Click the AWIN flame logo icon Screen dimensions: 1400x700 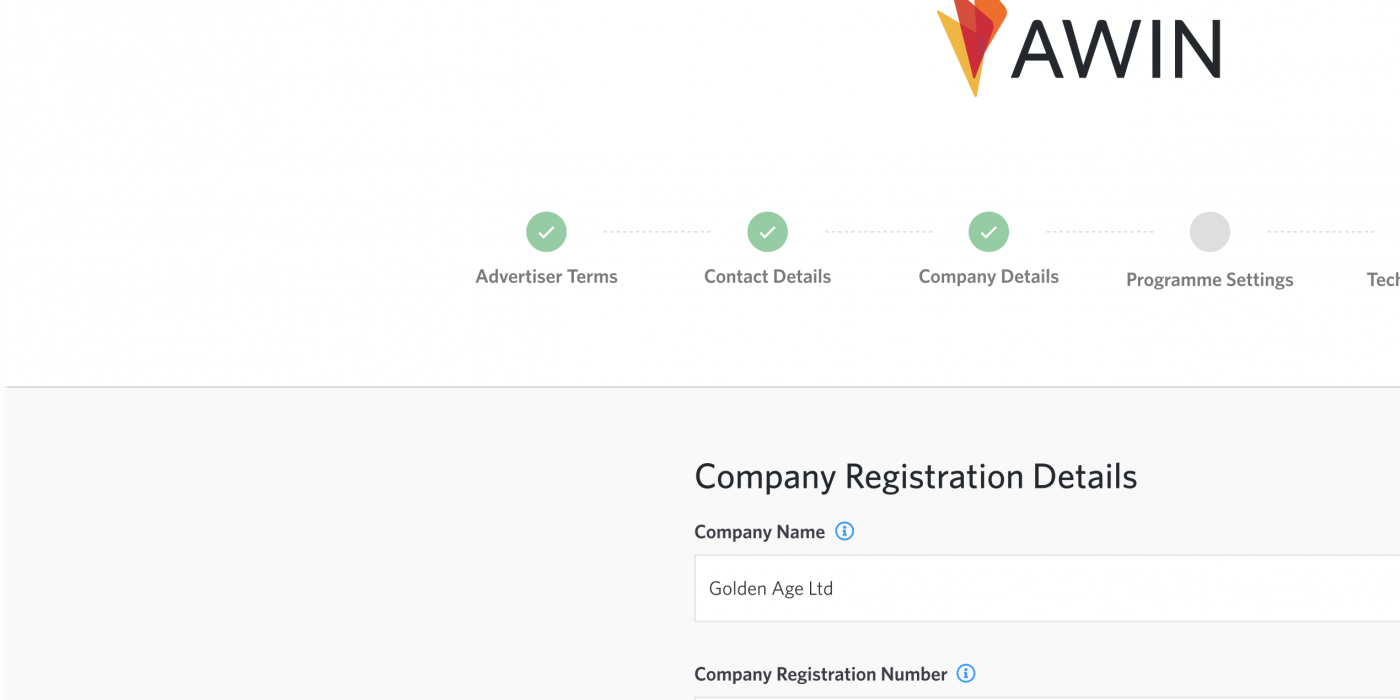pos(970,40)
